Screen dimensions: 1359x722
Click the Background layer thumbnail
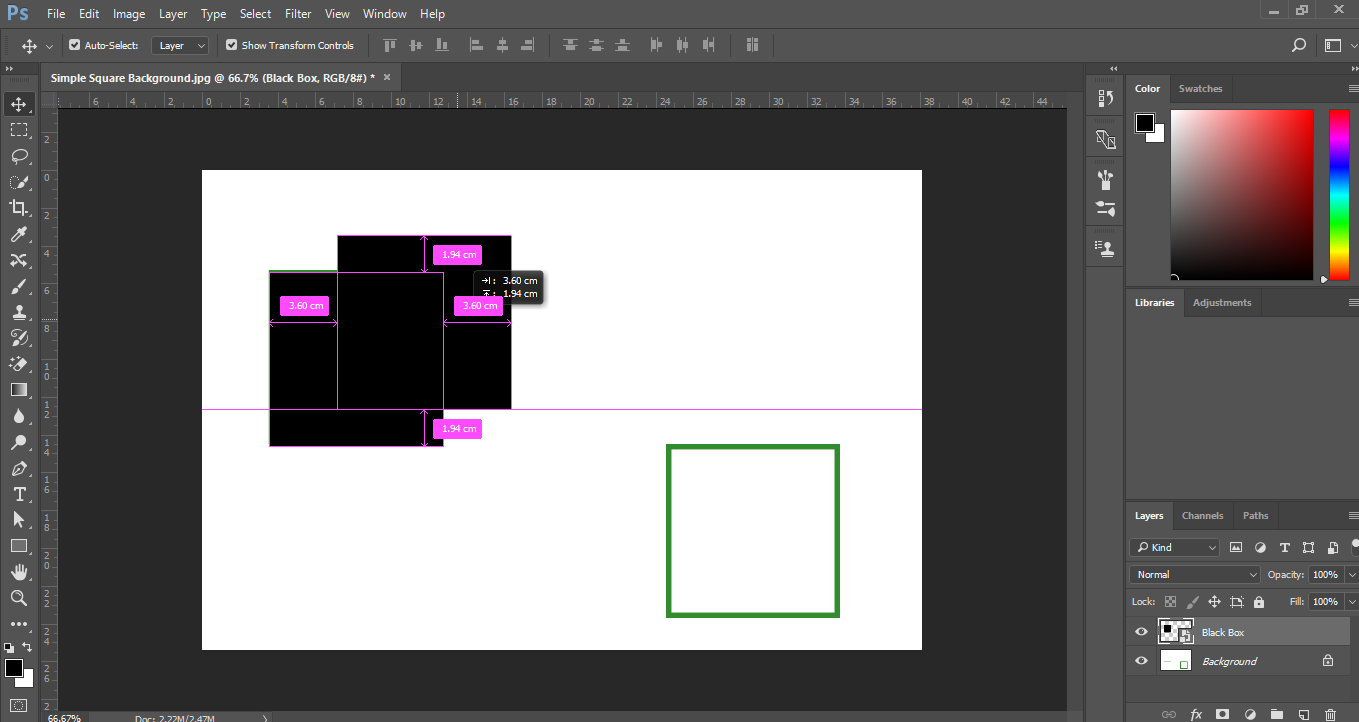[1175, 661]
